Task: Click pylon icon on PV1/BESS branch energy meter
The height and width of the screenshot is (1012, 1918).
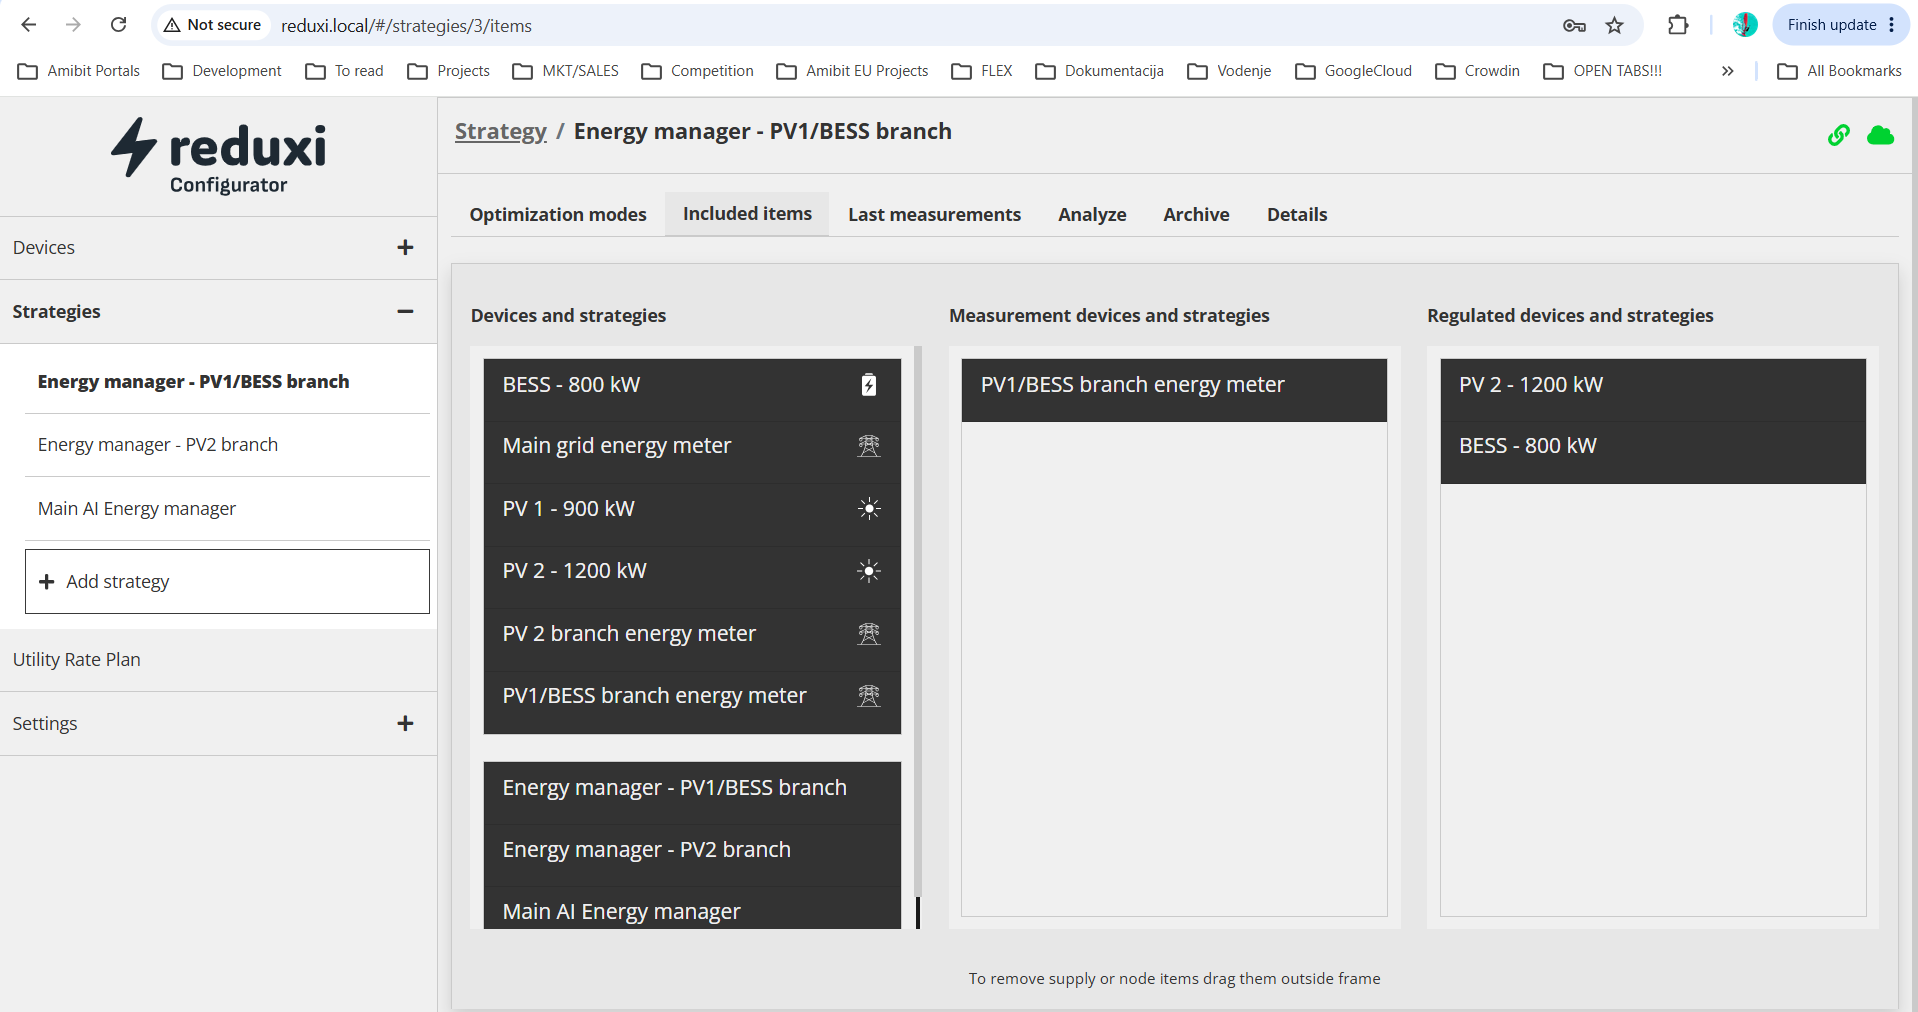Action: (x=869, y=696)
